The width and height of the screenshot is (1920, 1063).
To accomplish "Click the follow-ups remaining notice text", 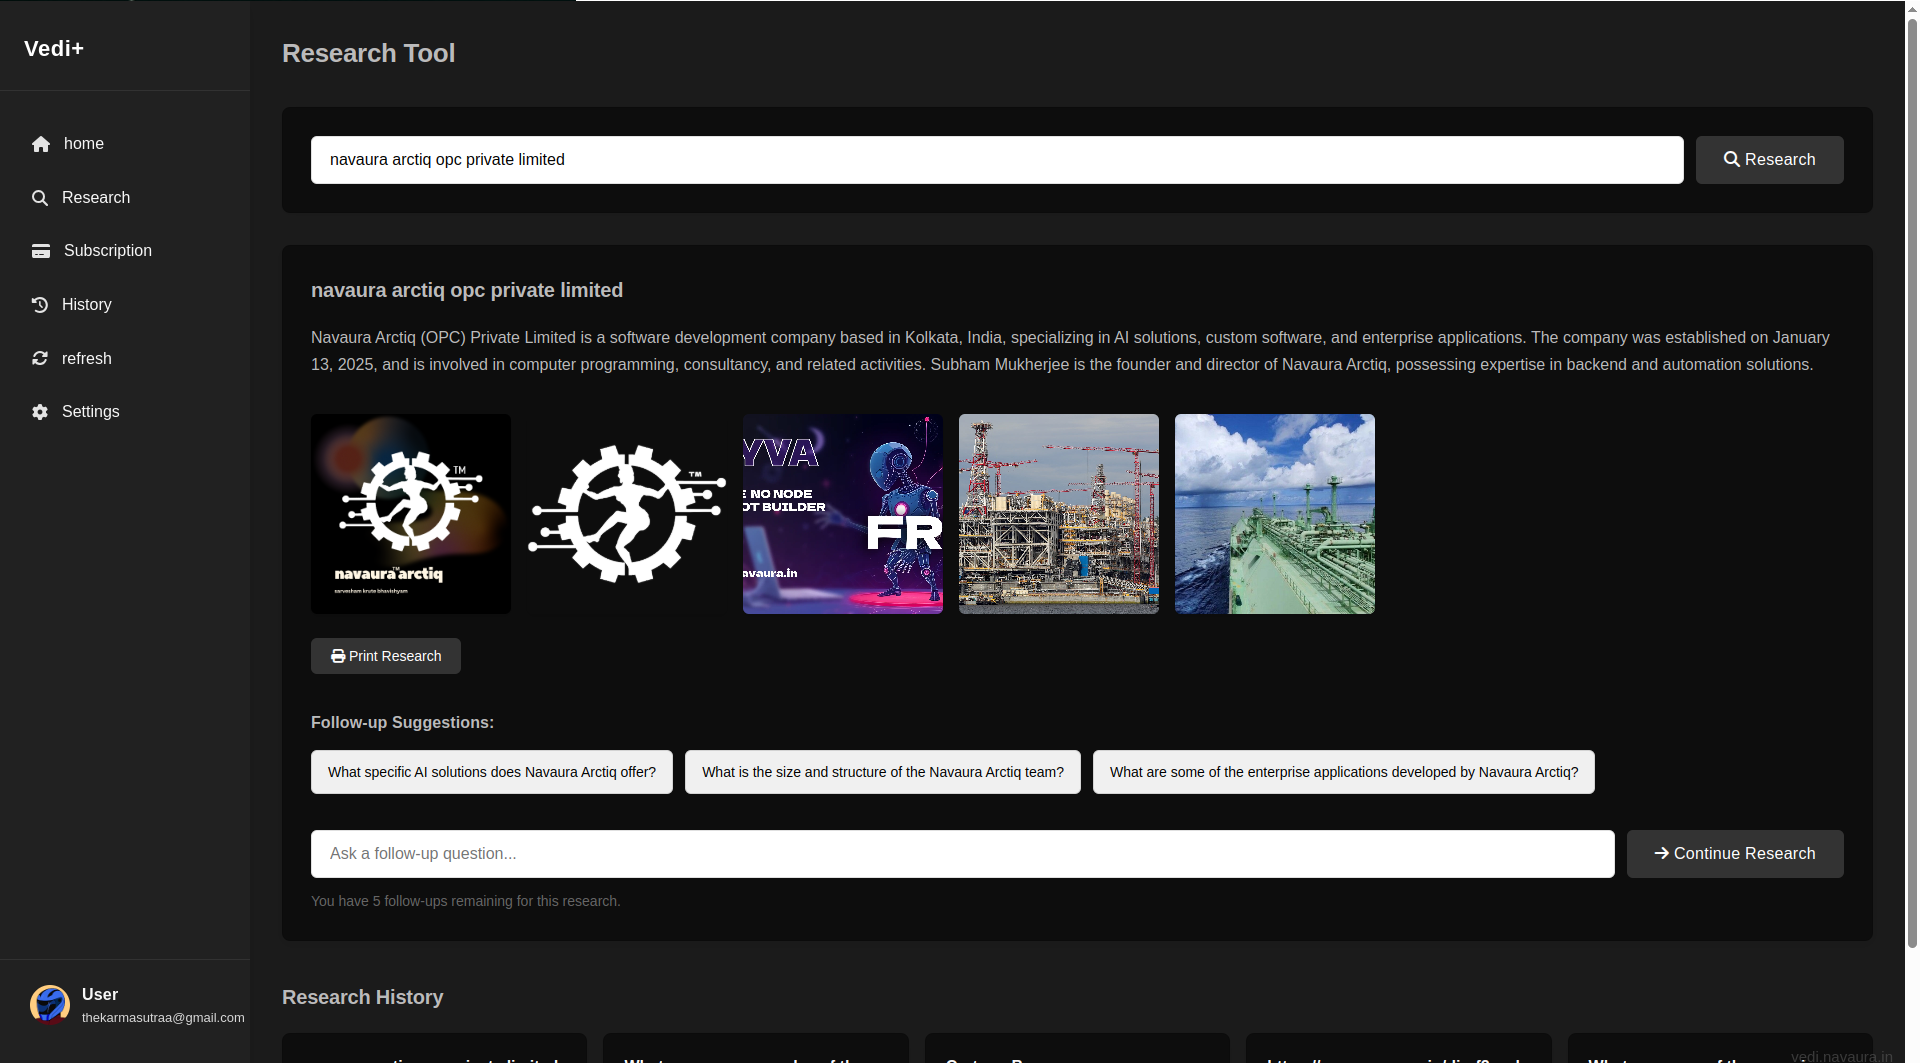I will click(x=466, y=901).
